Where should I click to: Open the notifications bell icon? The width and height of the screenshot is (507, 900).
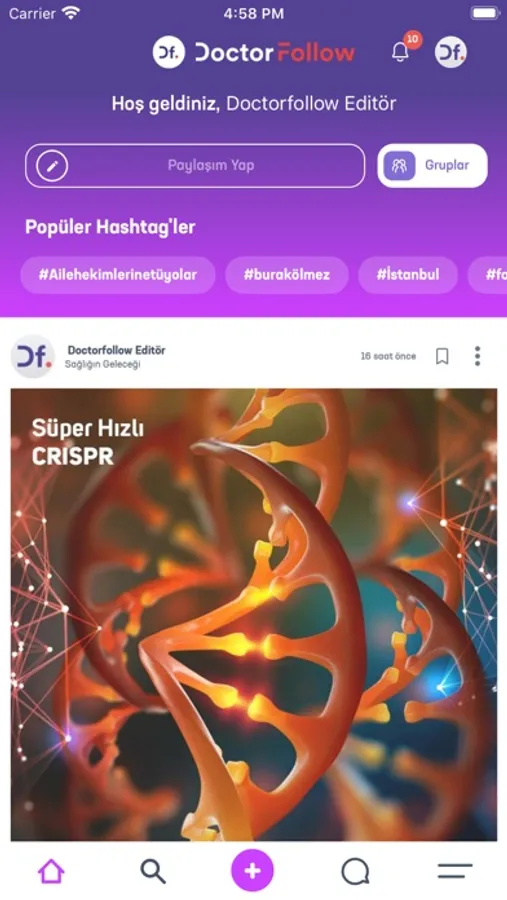[x=400, y=52]
